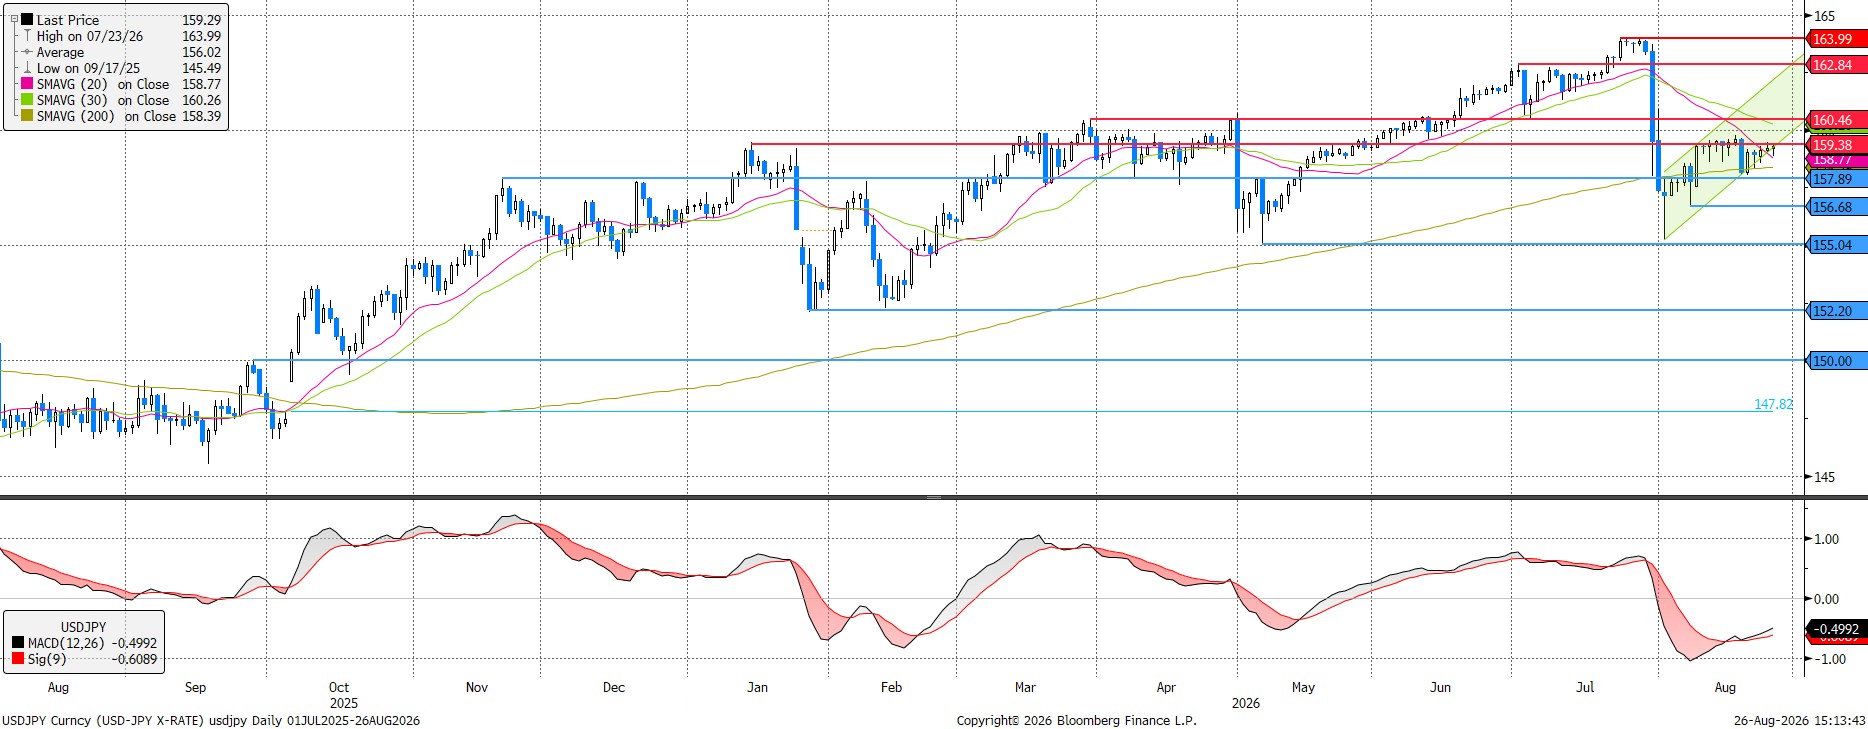Click the Average line marker icon in legend
The height and width of the screenshot is (729, 1868).
pos(27,52)
